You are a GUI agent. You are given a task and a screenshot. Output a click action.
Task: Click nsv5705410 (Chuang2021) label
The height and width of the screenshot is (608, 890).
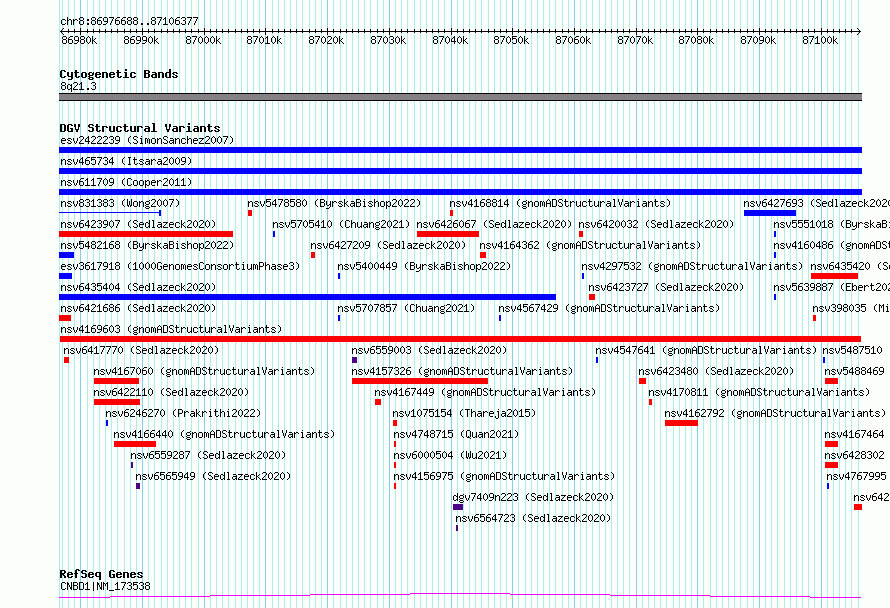pyautogui.click(x=341, y=224)
